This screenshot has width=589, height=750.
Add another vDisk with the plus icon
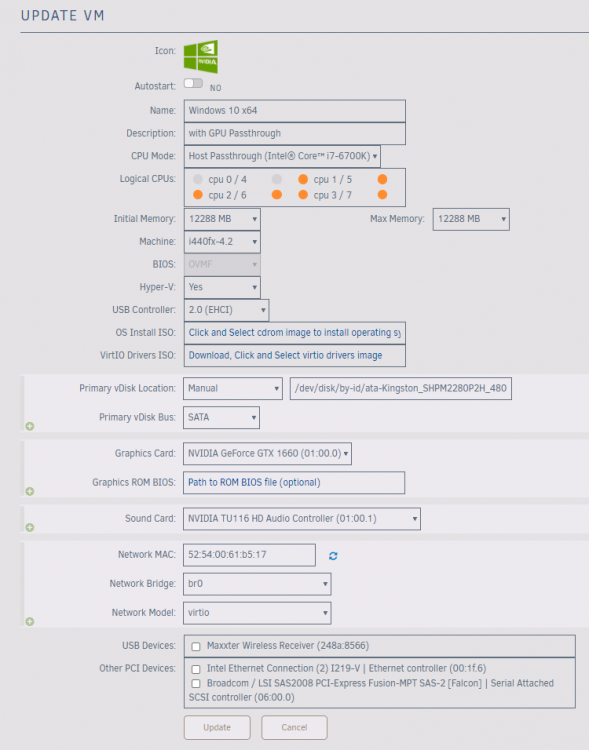[30, 426]
